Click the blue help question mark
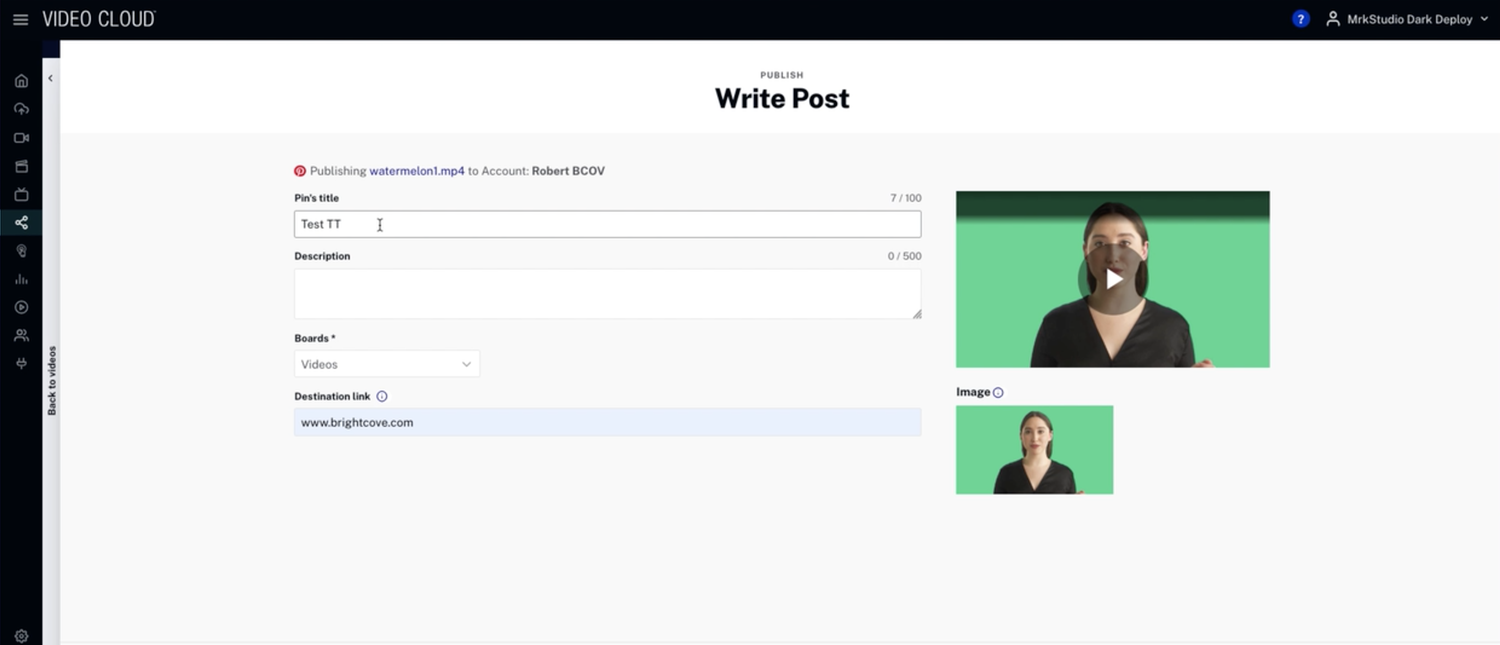This screenshot has height=645, width=1500. click(1301, 19)
